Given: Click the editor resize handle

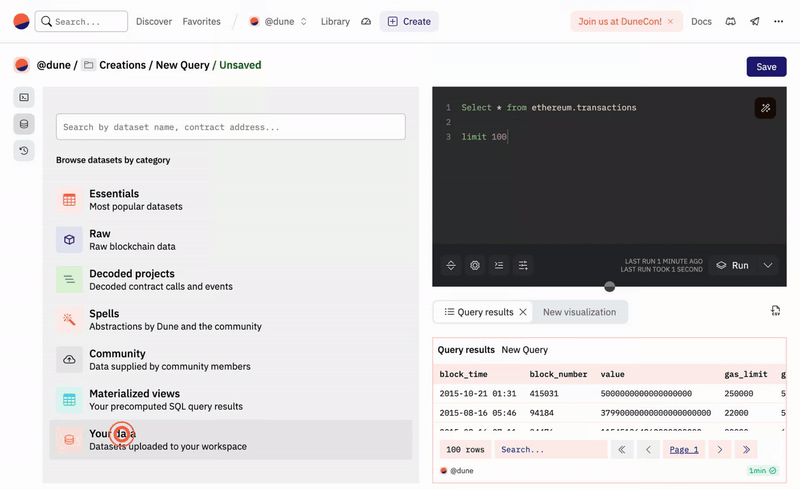Looking at the screenshot, I should (609, 286).
